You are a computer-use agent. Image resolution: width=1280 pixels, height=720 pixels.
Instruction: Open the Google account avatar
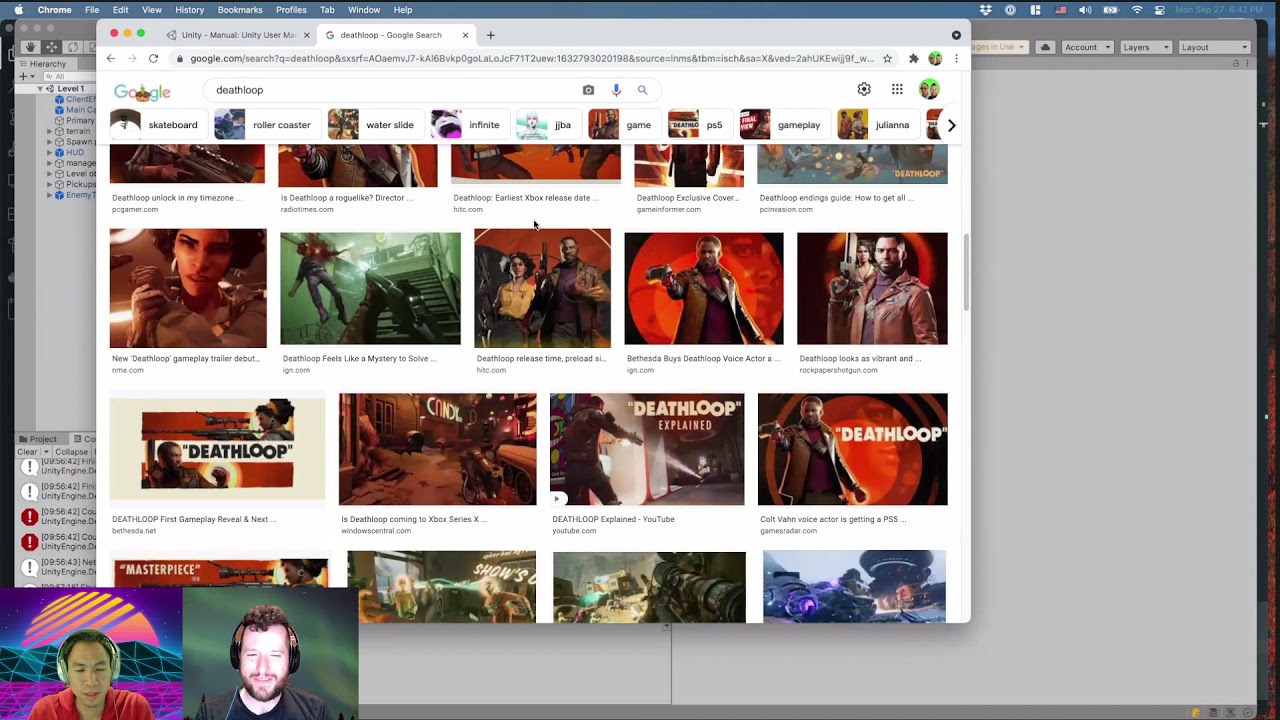click(x=929, y=90)
